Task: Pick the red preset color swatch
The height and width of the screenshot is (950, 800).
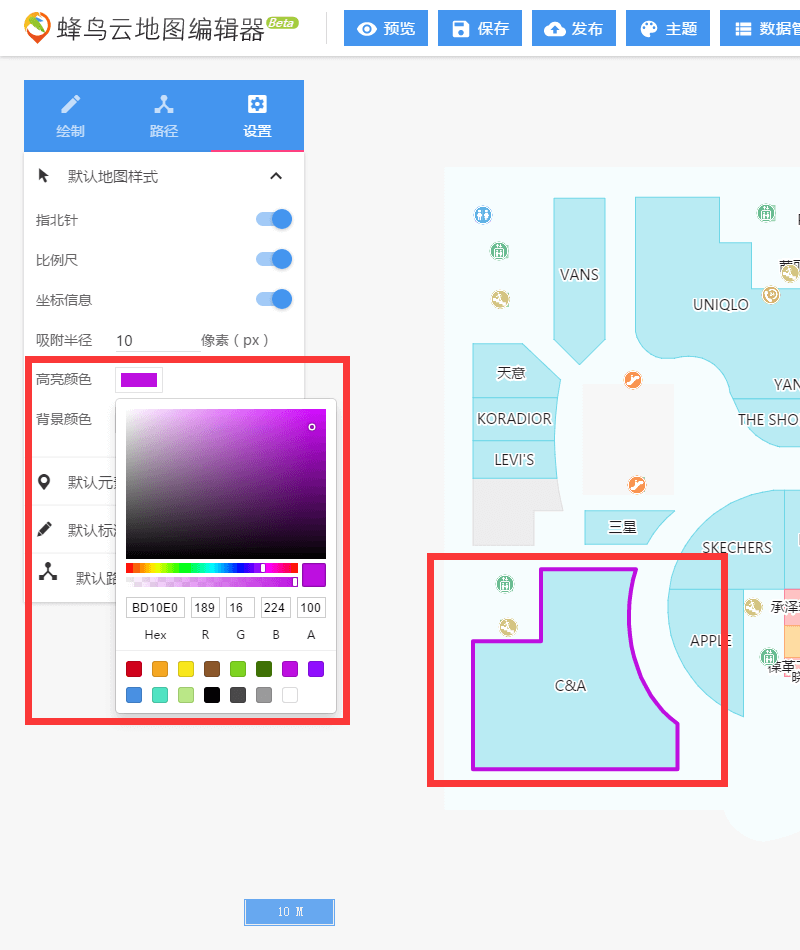Action: (x=134, y=669)
